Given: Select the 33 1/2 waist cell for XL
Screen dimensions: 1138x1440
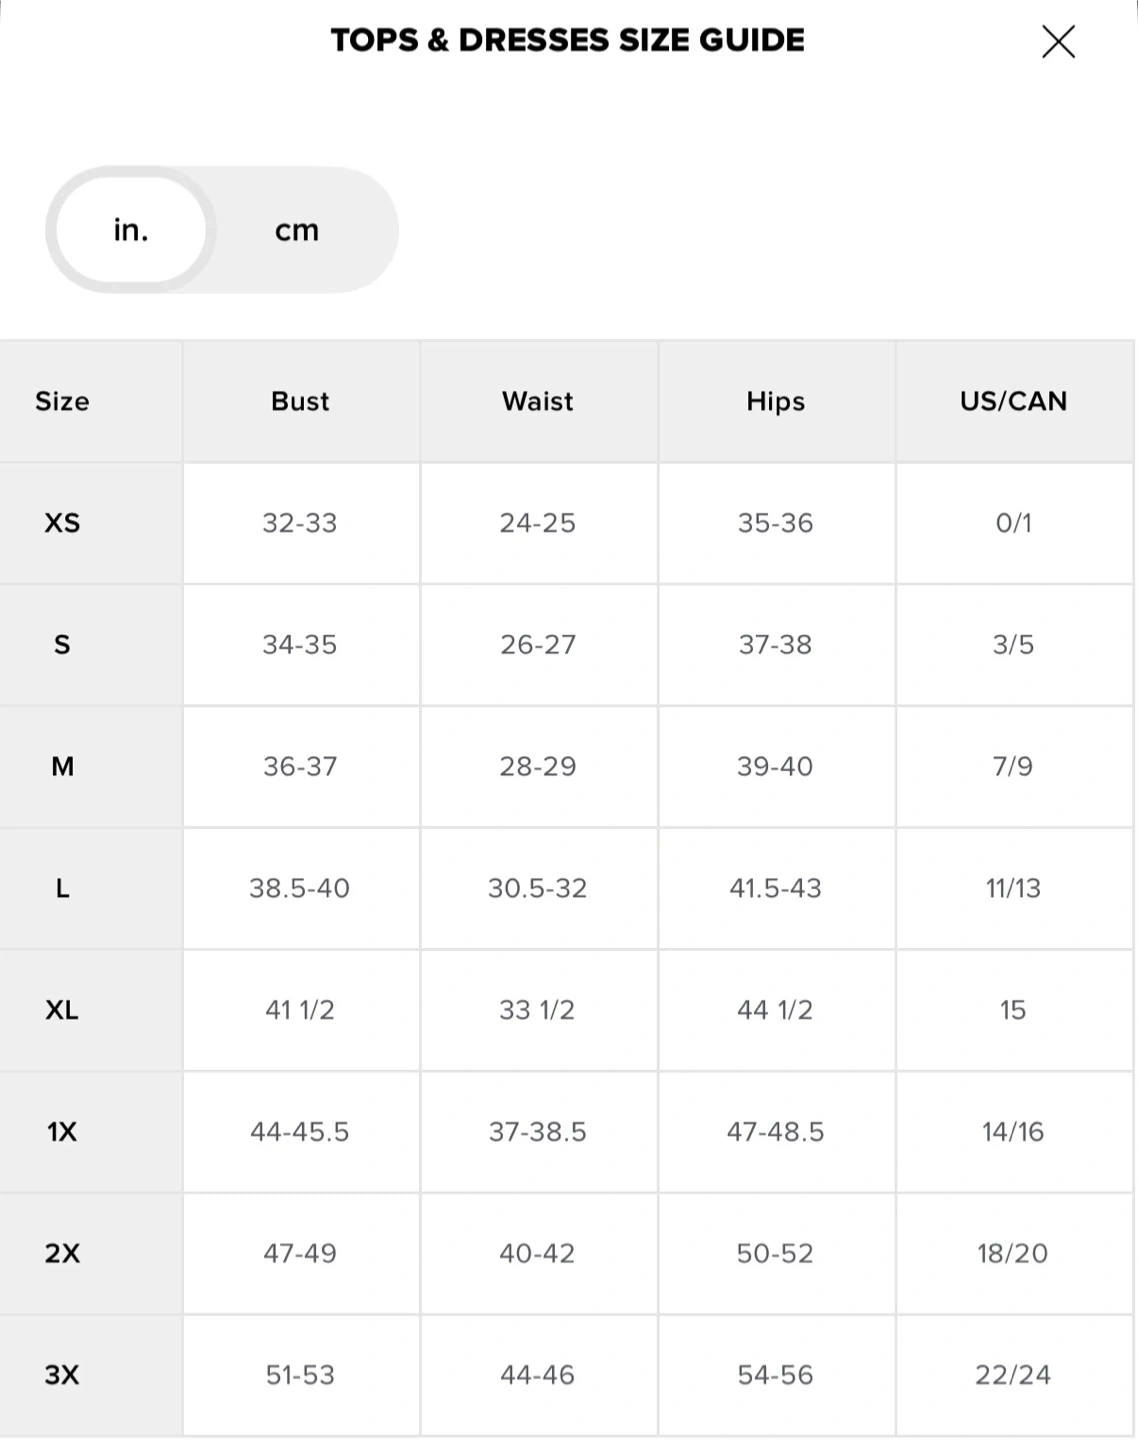Looking at the screenshot, I should click(x=537, y=1010).
